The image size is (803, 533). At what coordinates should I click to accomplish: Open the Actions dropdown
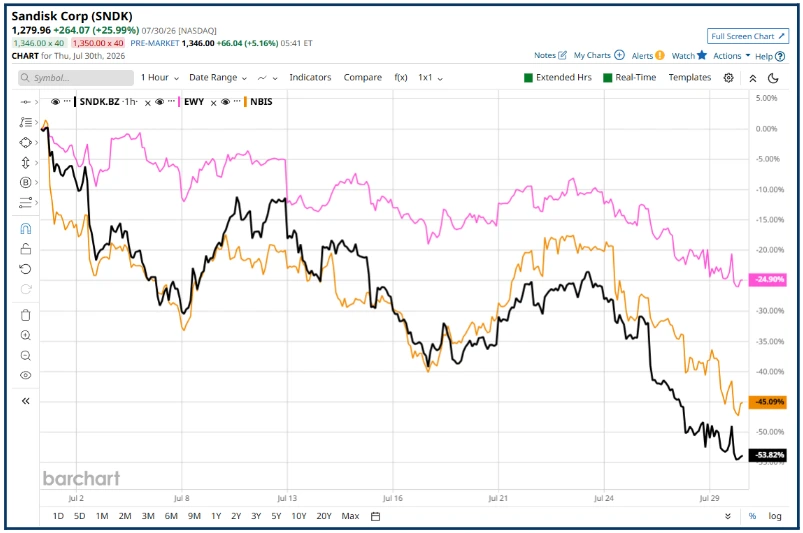pos(732,55)
